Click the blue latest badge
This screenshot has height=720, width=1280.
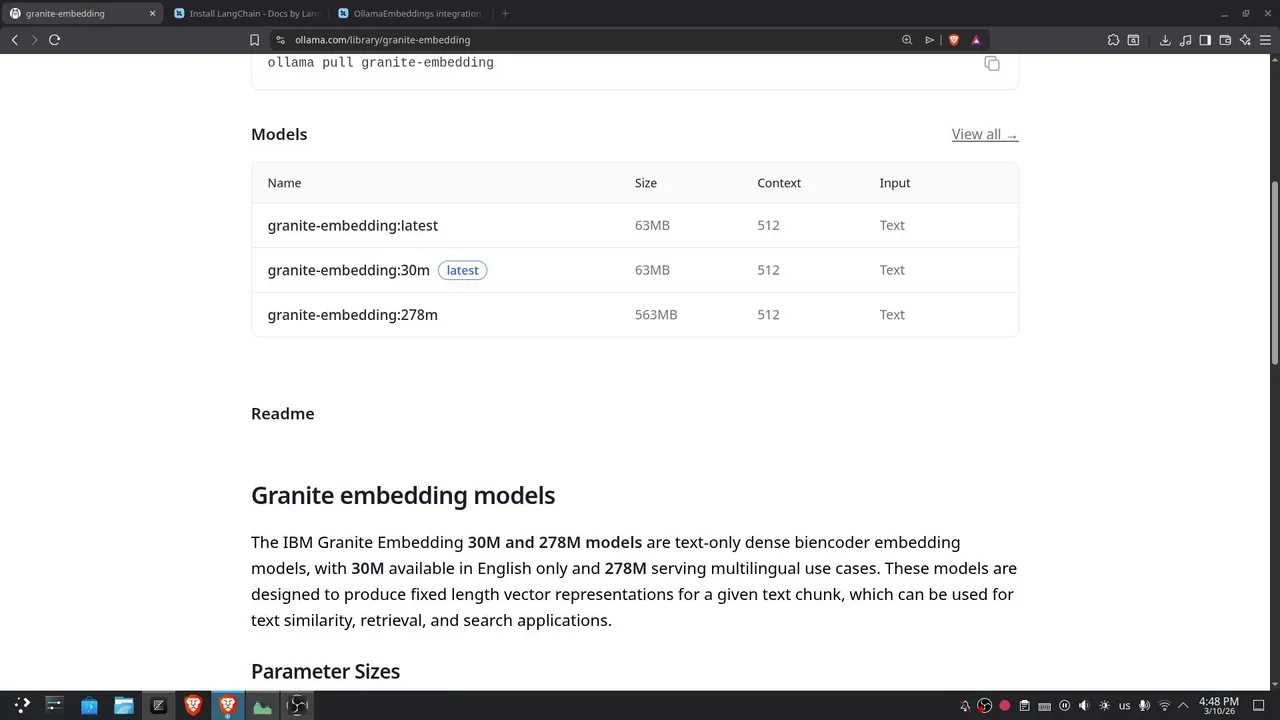[462, 270]
